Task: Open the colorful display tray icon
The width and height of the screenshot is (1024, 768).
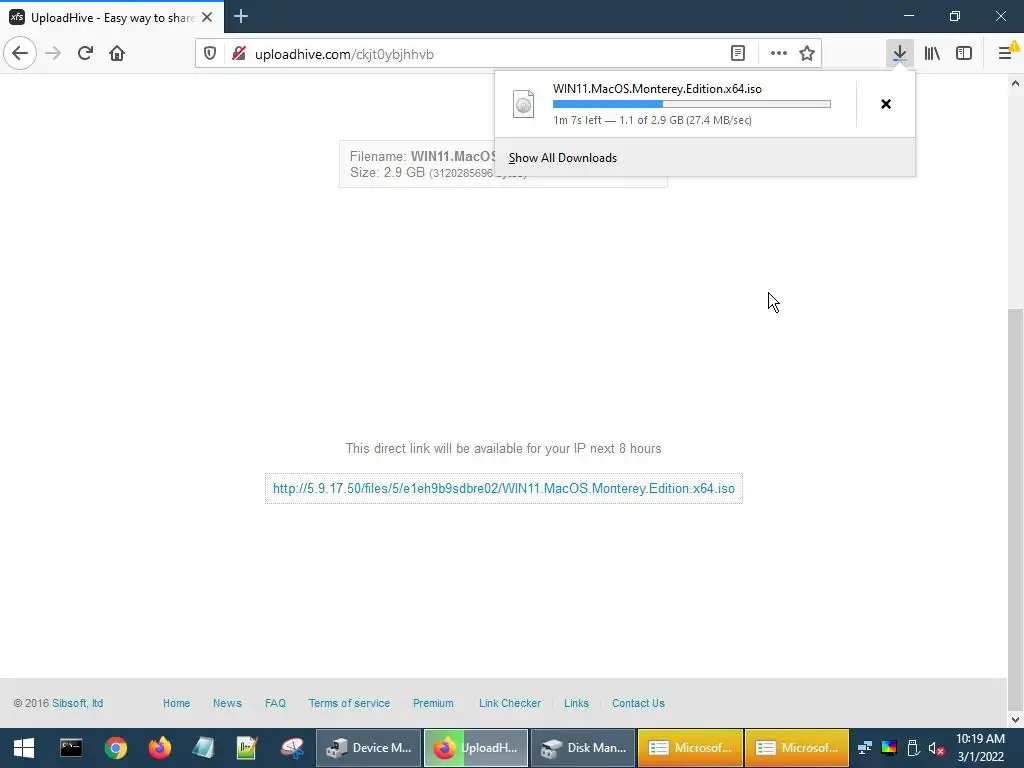Action: point(889,748)
